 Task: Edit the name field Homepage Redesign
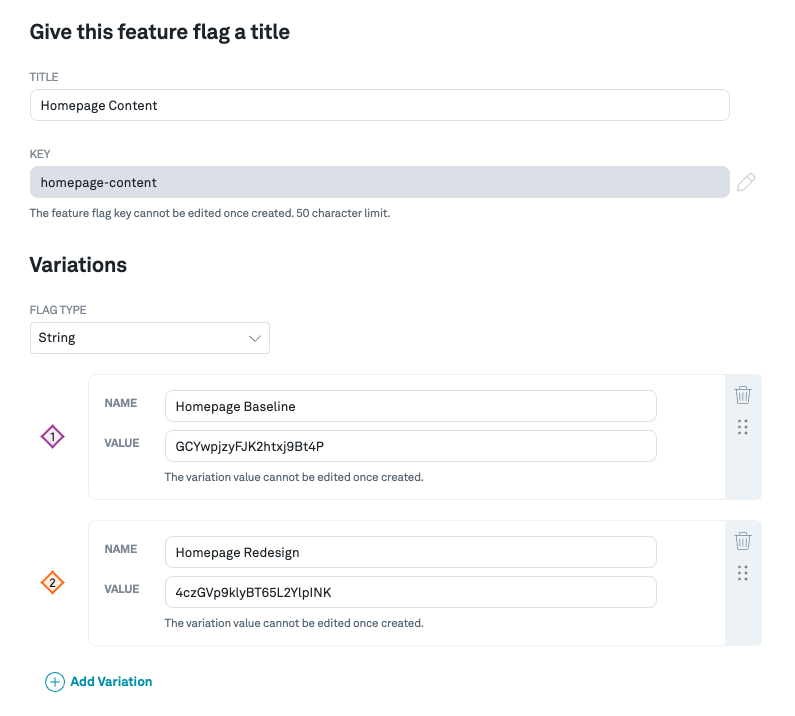[x=411, y=552]
